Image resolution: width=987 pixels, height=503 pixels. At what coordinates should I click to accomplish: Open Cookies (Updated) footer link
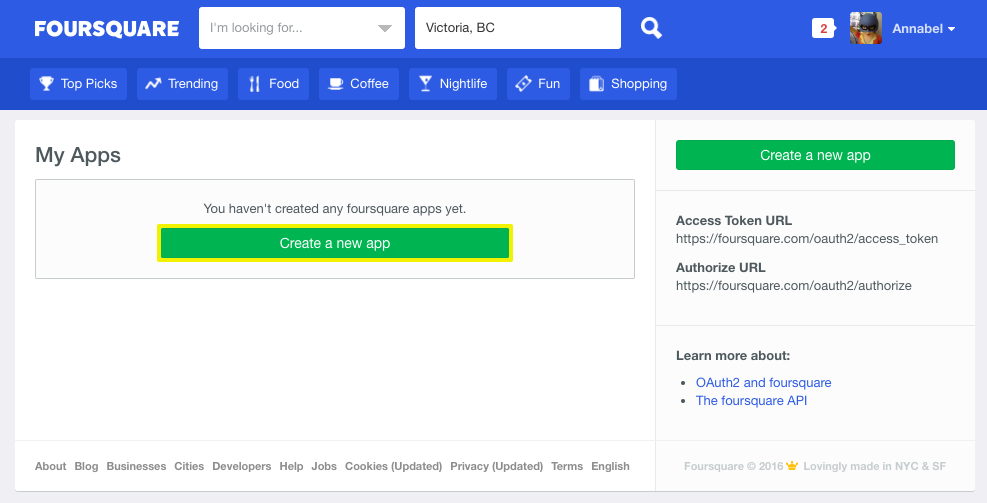(393, 466)
